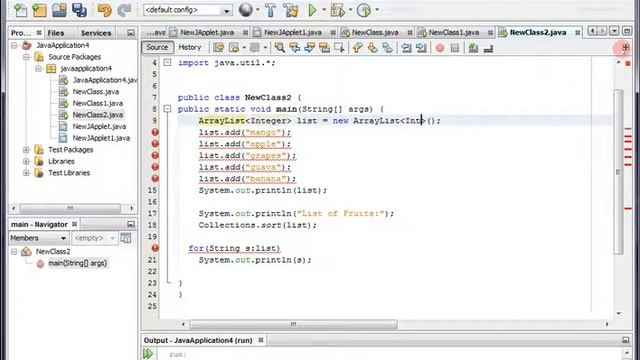Image resolution: width=640 pixels, height=360 pixels.
Task: Expand the Libraries node
Action: pos(26,161)
